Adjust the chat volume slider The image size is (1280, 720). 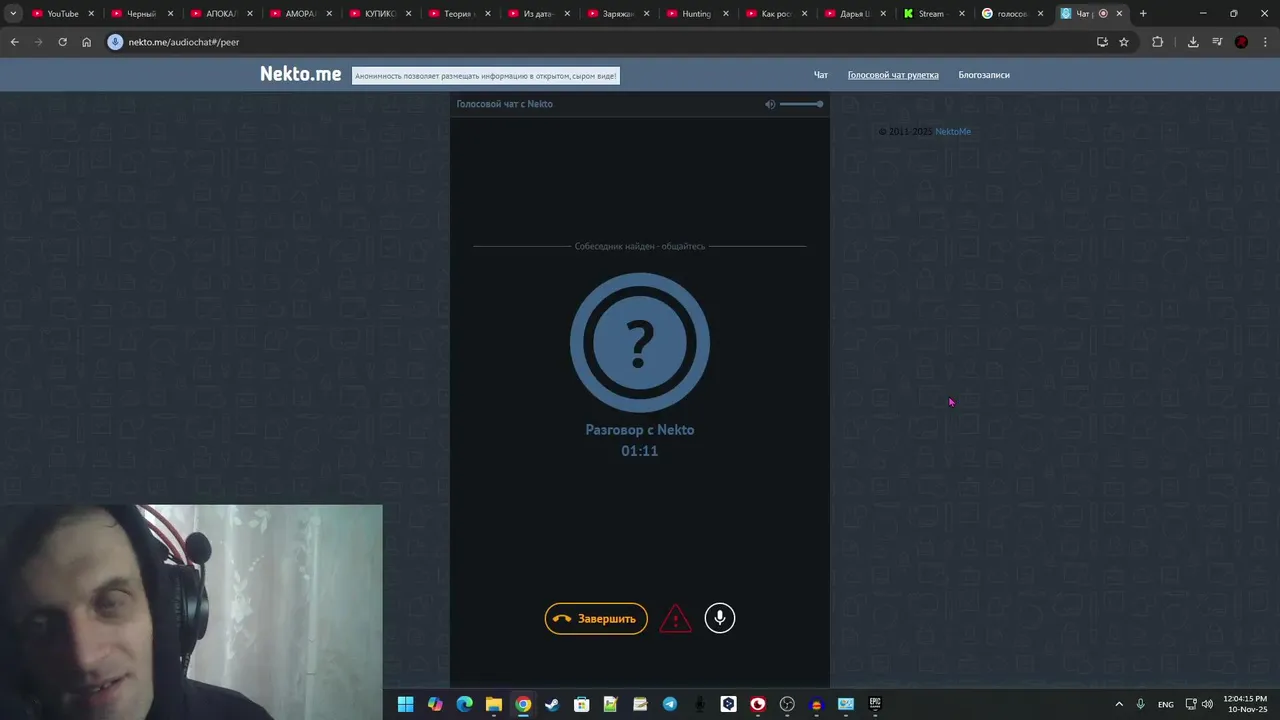[x=801, y=104]
